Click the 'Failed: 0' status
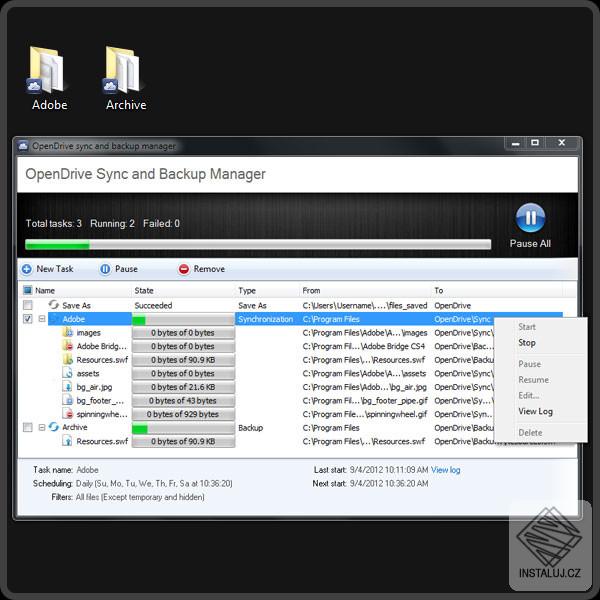The height and width of the screenshot is (600, 600). (161, 223)
